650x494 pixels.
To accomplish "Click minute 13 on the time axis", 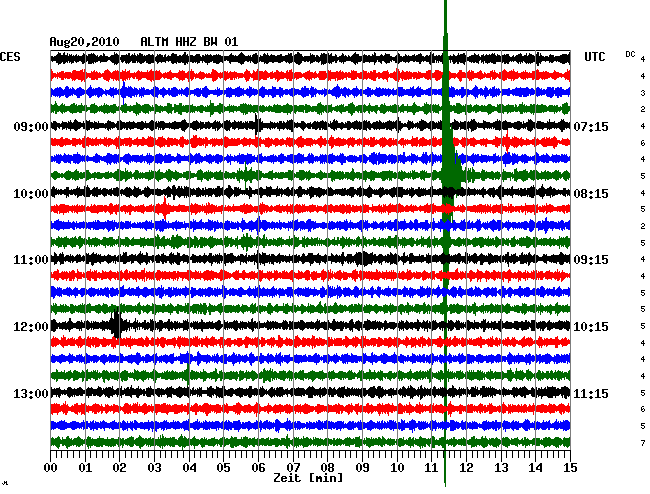I will pyautogui.click(x=501, y=468).
